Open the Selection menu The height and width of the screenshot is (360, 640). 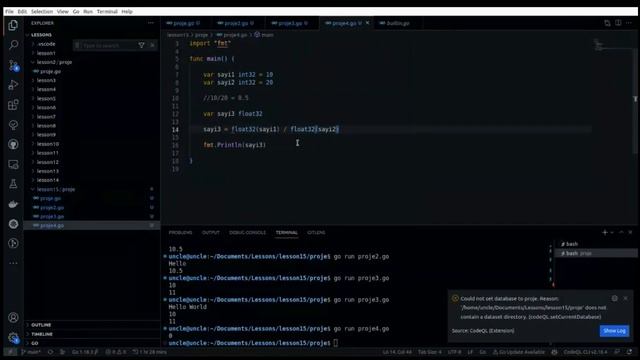coord(42,11)
